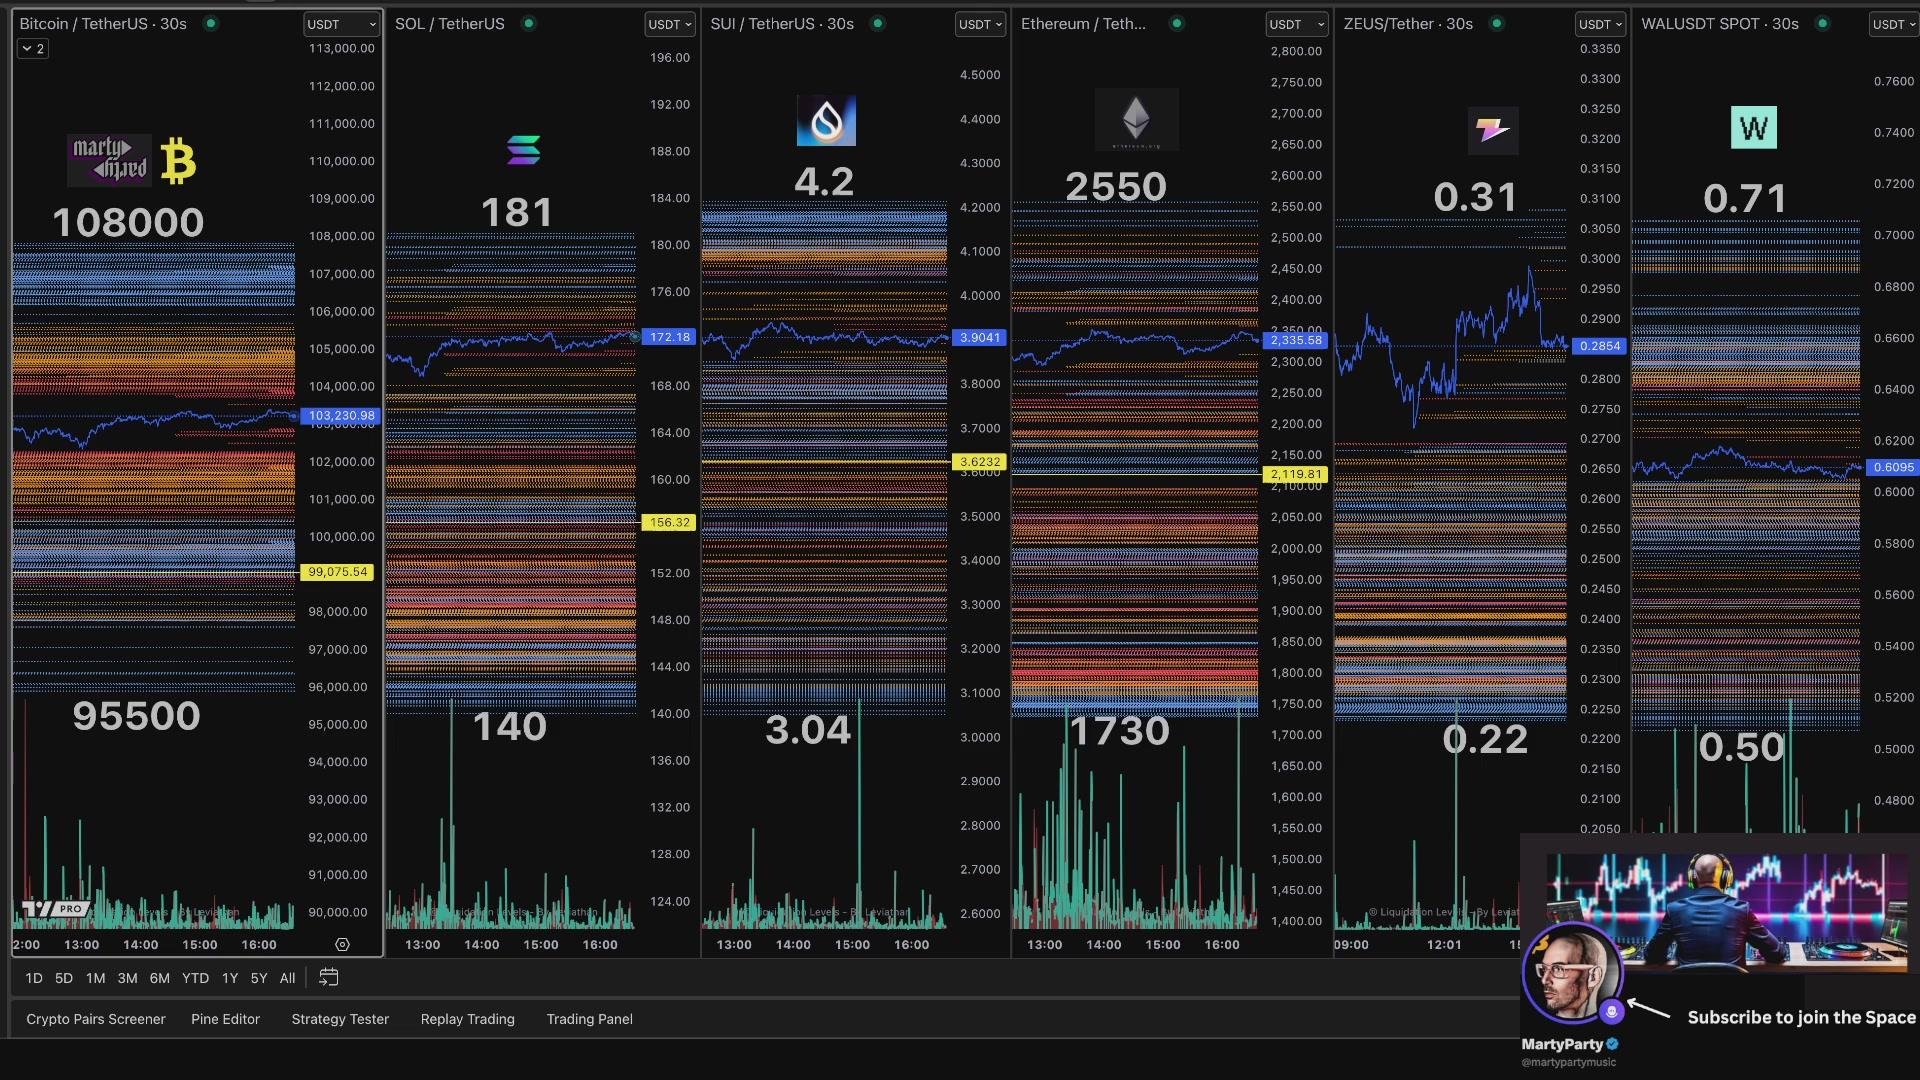Image resolution: width=1920 pixels, height=1080 pixels.
Task: Toggle the Bitcoin chart green status dot
Action: (x=210, y=23)
